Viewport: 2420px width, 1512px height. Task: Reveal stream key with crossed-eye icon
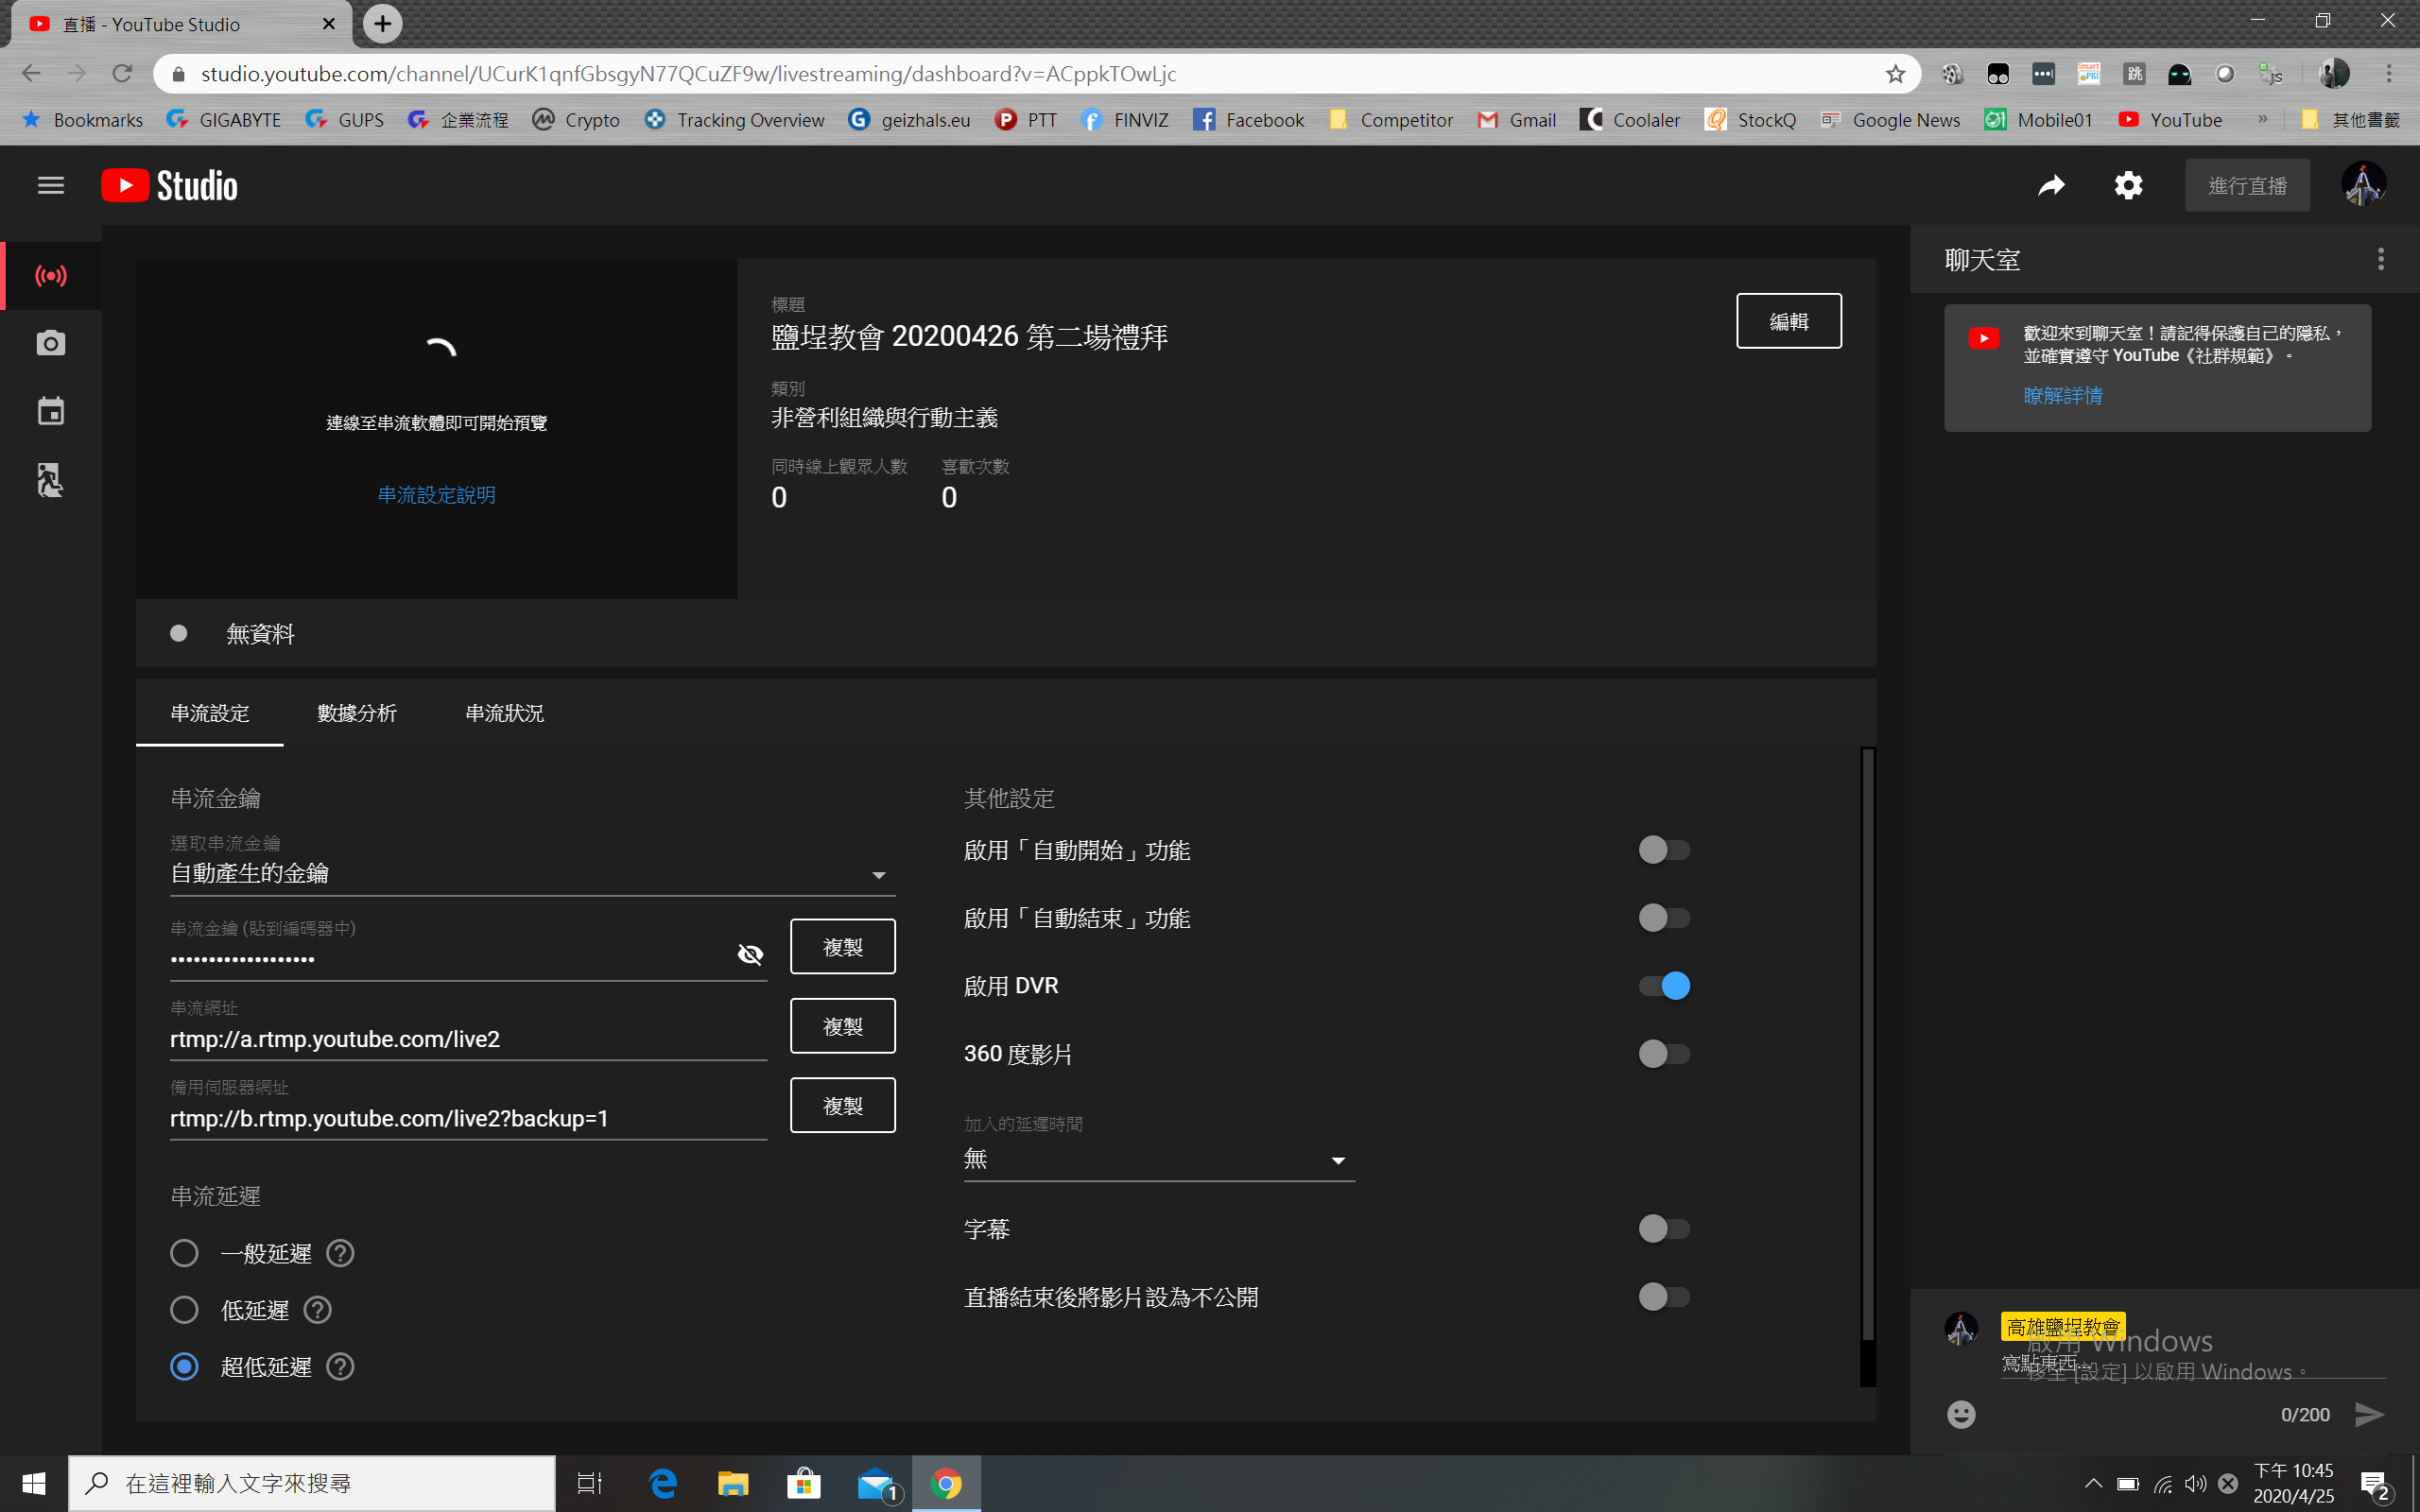point(749,955)
